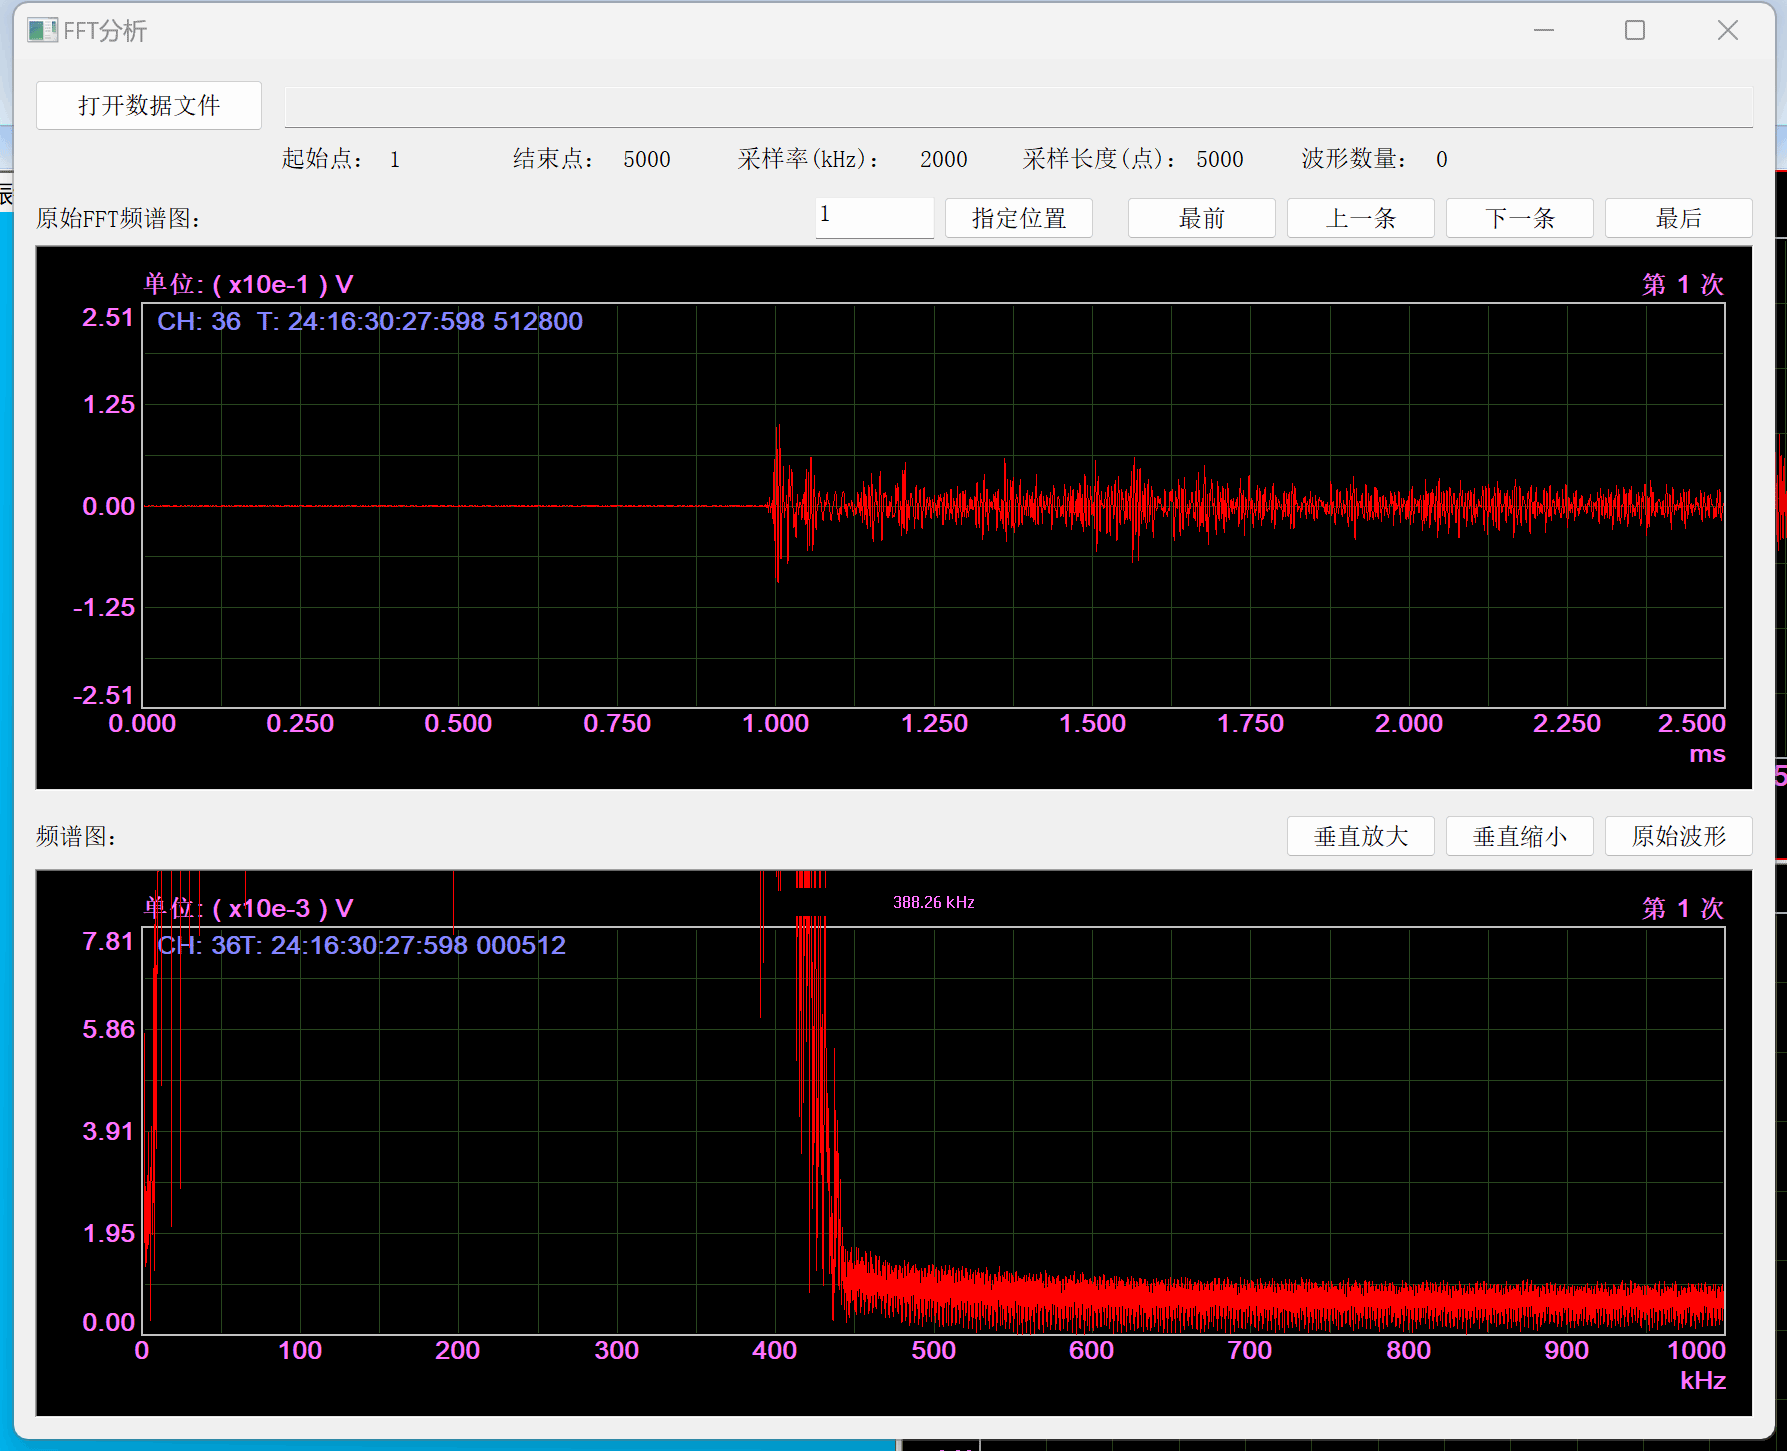Zoom out vertically with 垂直缩小
The height and width of the screenshot is (1451, 1787).
(x=1519, y=836)
